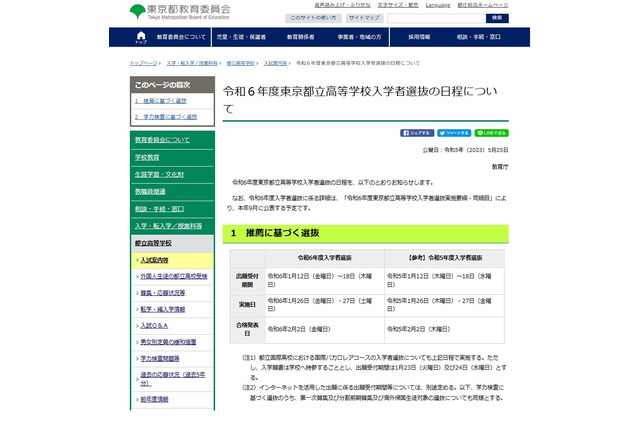Jump to 1 推薦に基づく選抜 in page contents
This screenshot has width=640, height=426.
[161, 101]
